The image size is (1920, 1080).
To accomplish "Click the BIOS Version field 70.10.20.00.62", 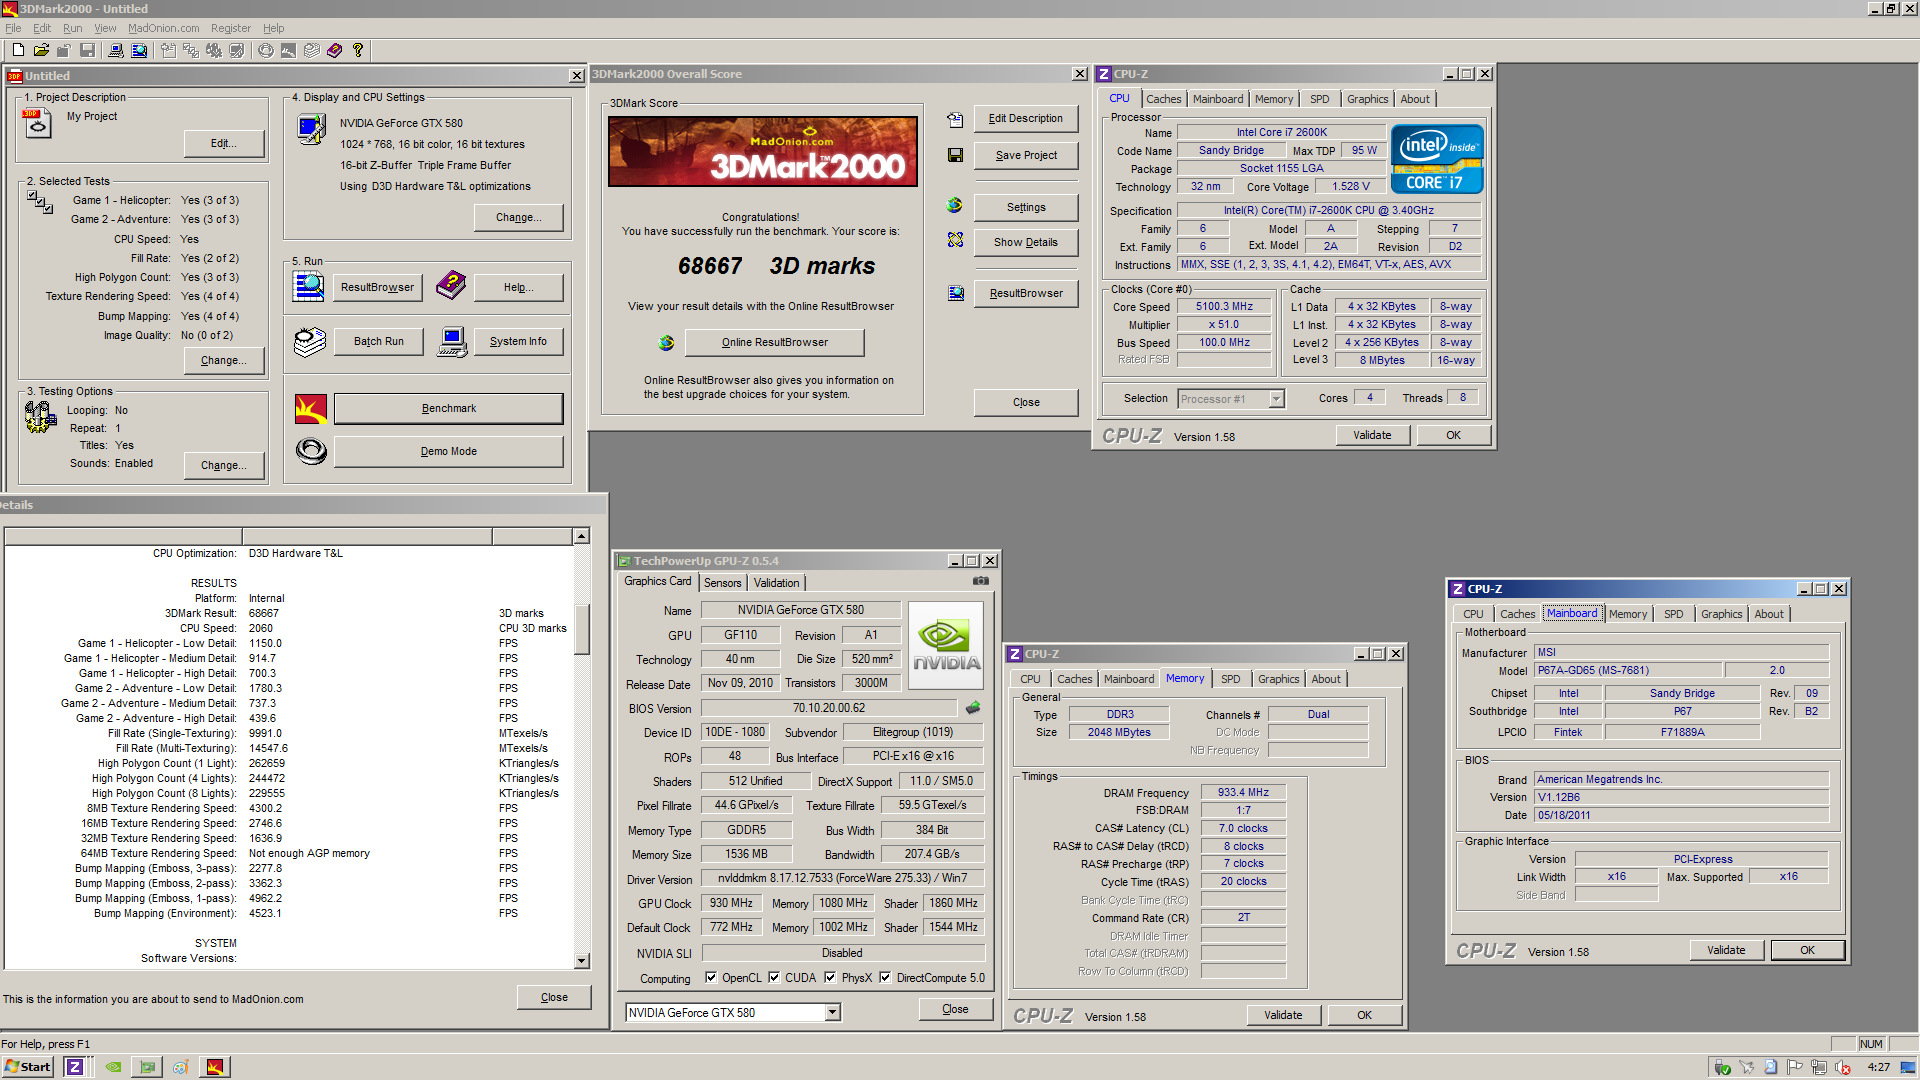I will 829,708.
